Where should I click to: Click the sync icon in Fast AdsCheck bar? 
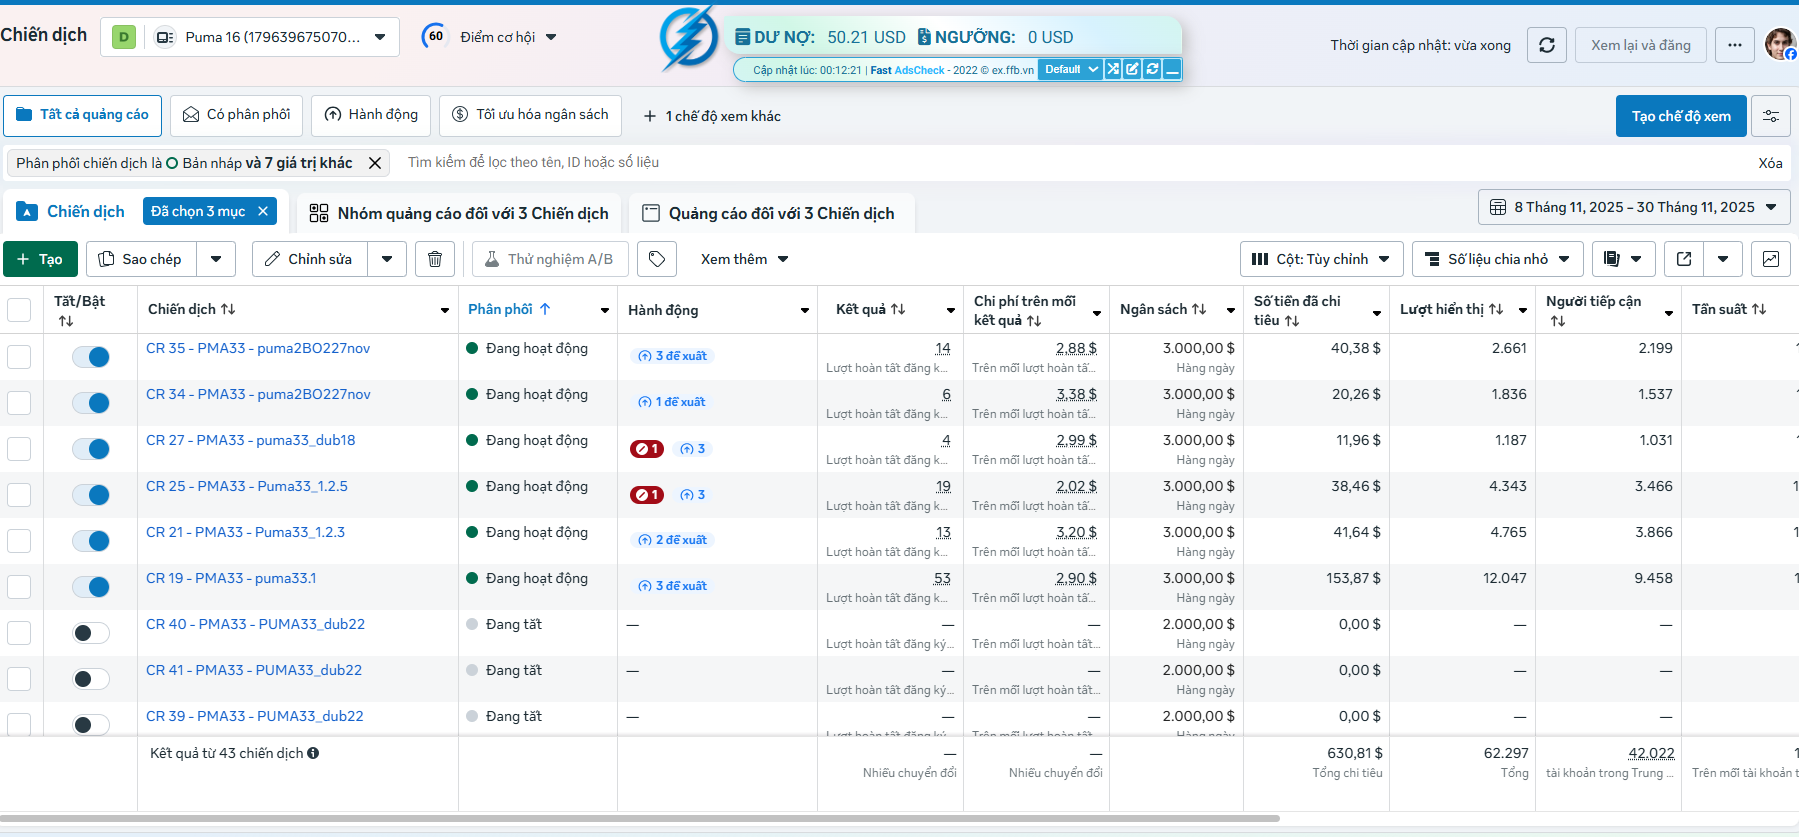pos(1153,69)
